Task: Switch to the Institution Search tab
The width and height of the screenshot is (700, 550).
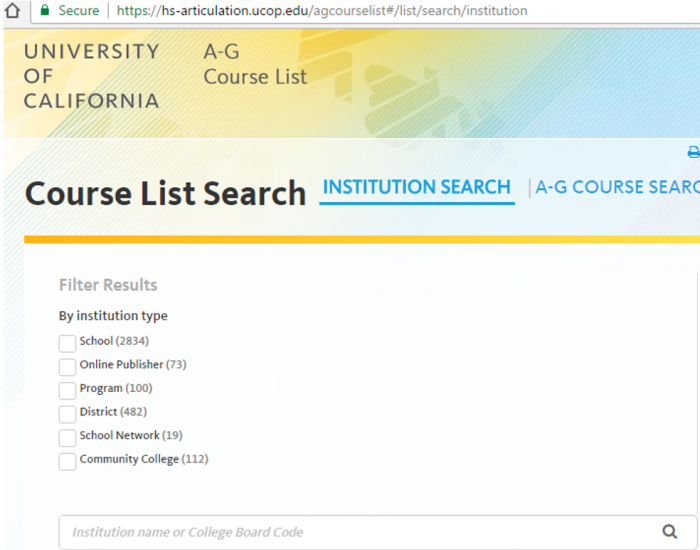Action: click(x=417, y=187)
